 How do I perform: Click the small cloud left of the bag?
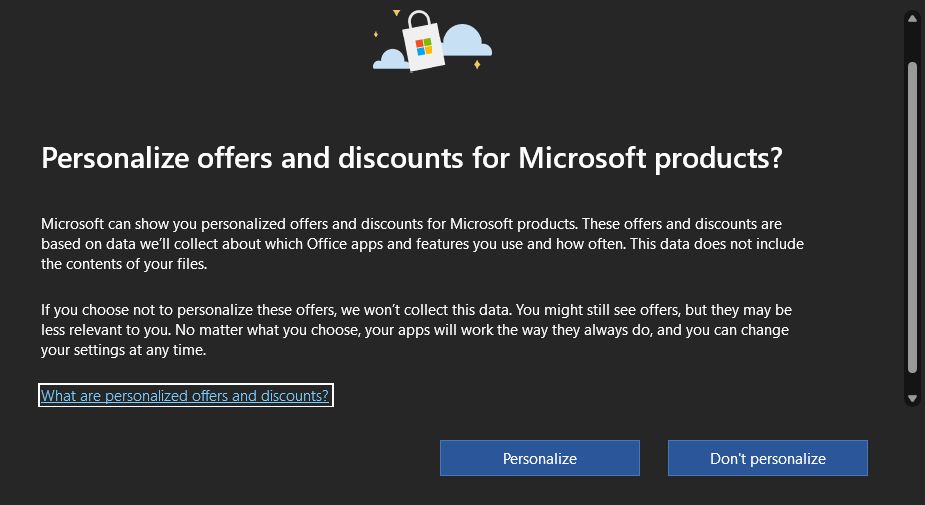click(391, 60)
